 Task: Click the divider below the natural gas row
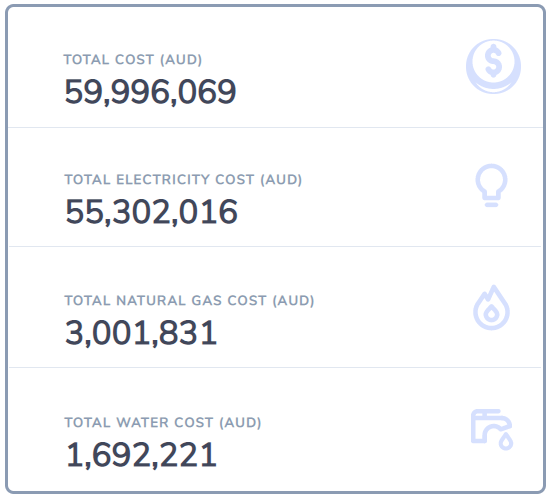click(x=275, y=368)
